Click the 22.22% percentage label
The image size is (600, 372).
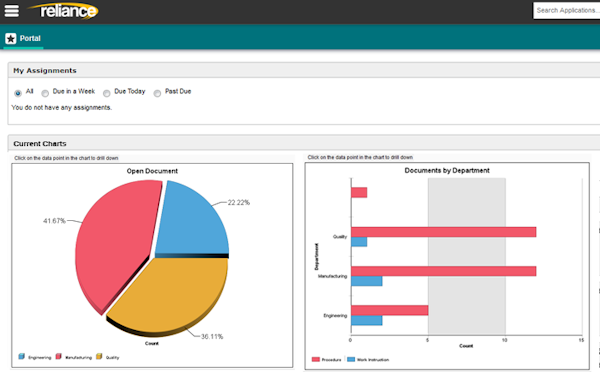click(x=238, y=202)
